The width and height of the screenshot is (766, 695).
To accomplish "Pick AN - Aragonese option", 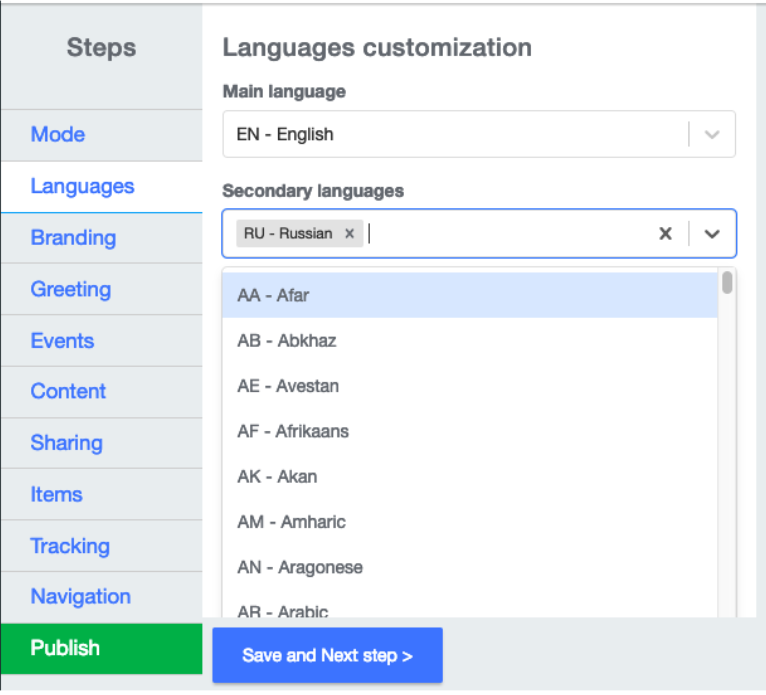I will [x=469, y=568].
